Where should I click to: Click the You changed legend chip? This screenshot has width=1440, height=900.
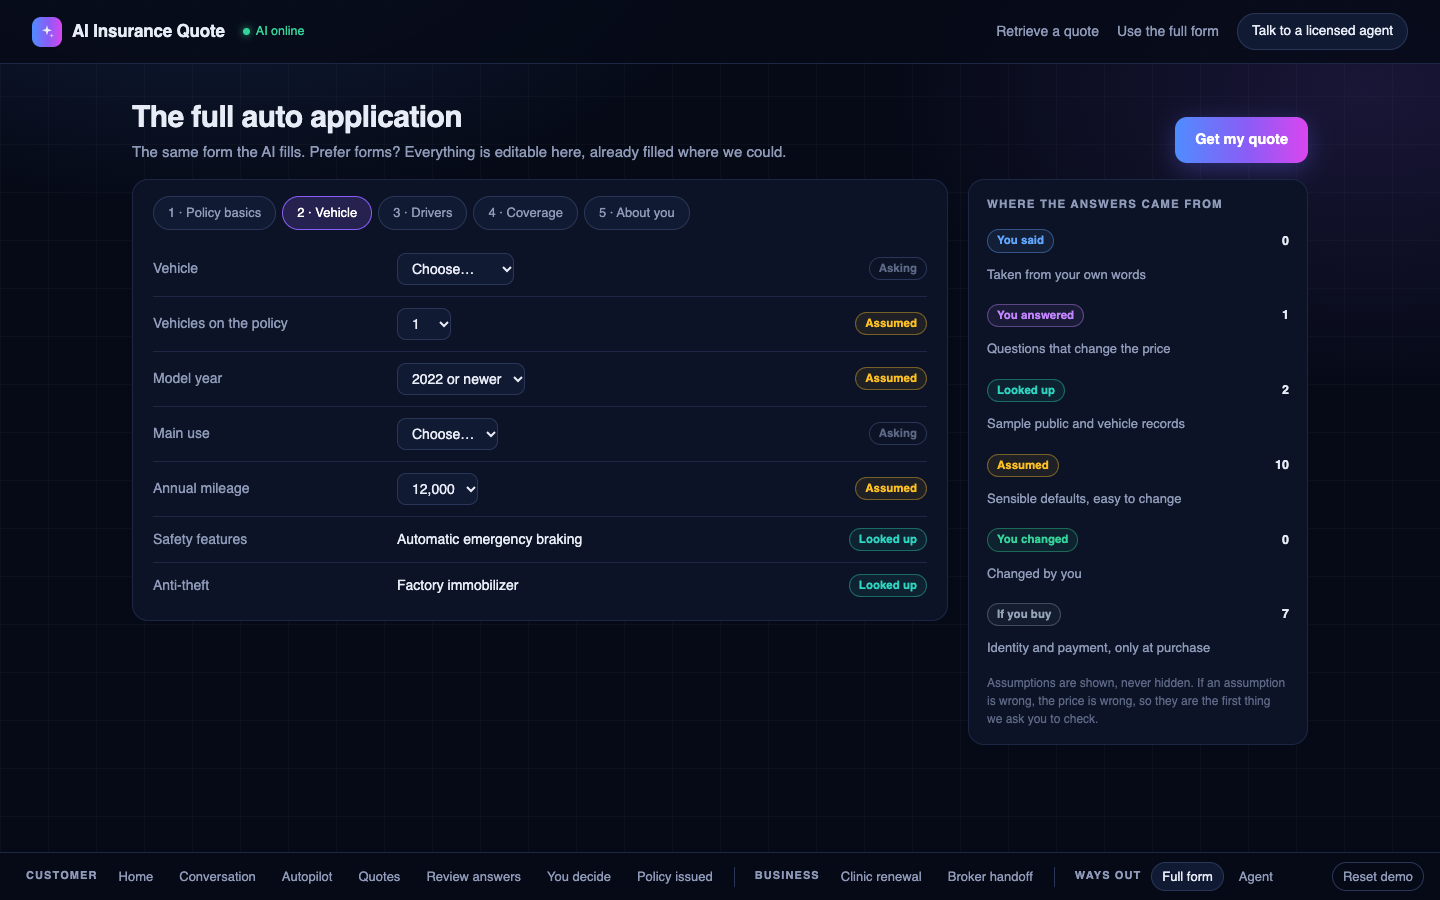click(x=1032, y=539)
